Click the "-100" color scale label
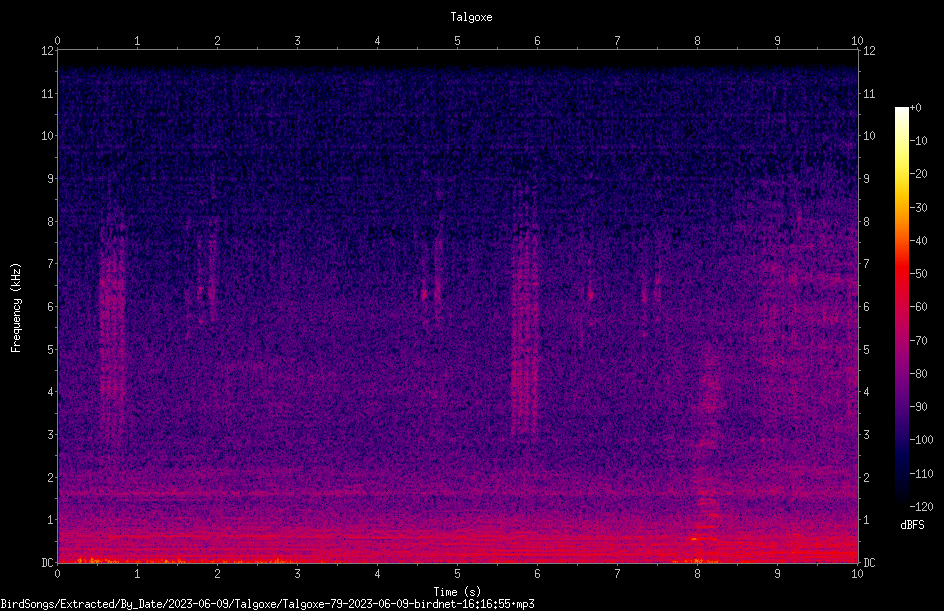The height and width of the screenshot is (611, 944). 921,440
